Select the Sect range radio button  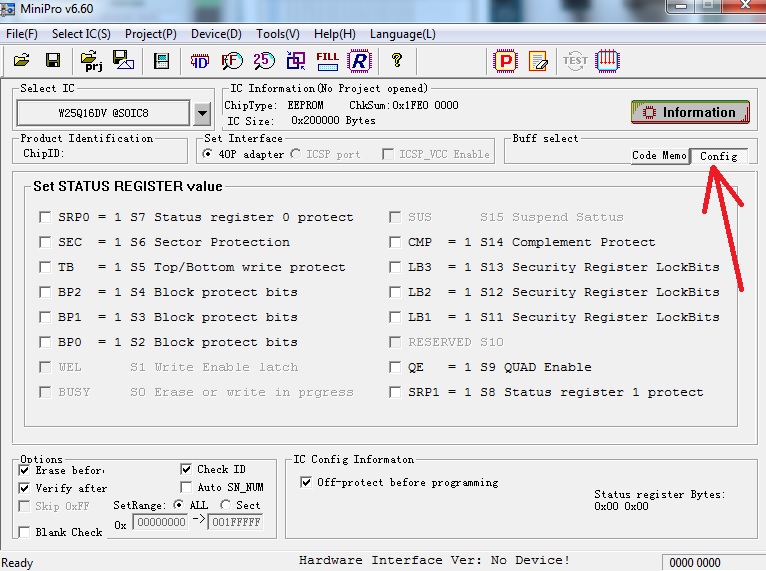point(225,505)
